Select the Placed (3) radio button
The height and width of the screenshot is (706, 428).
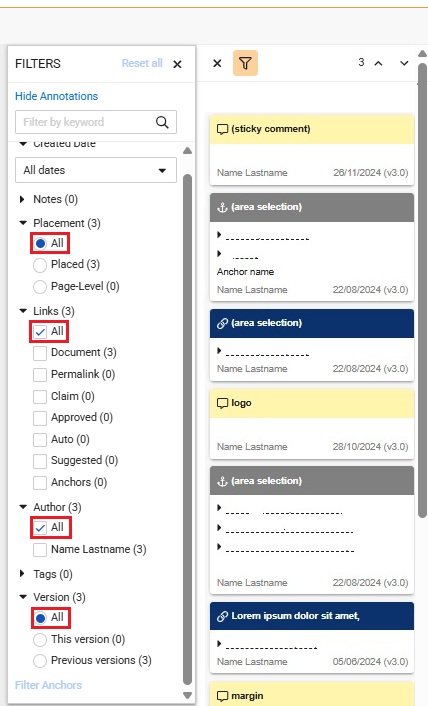click(40, 265)
